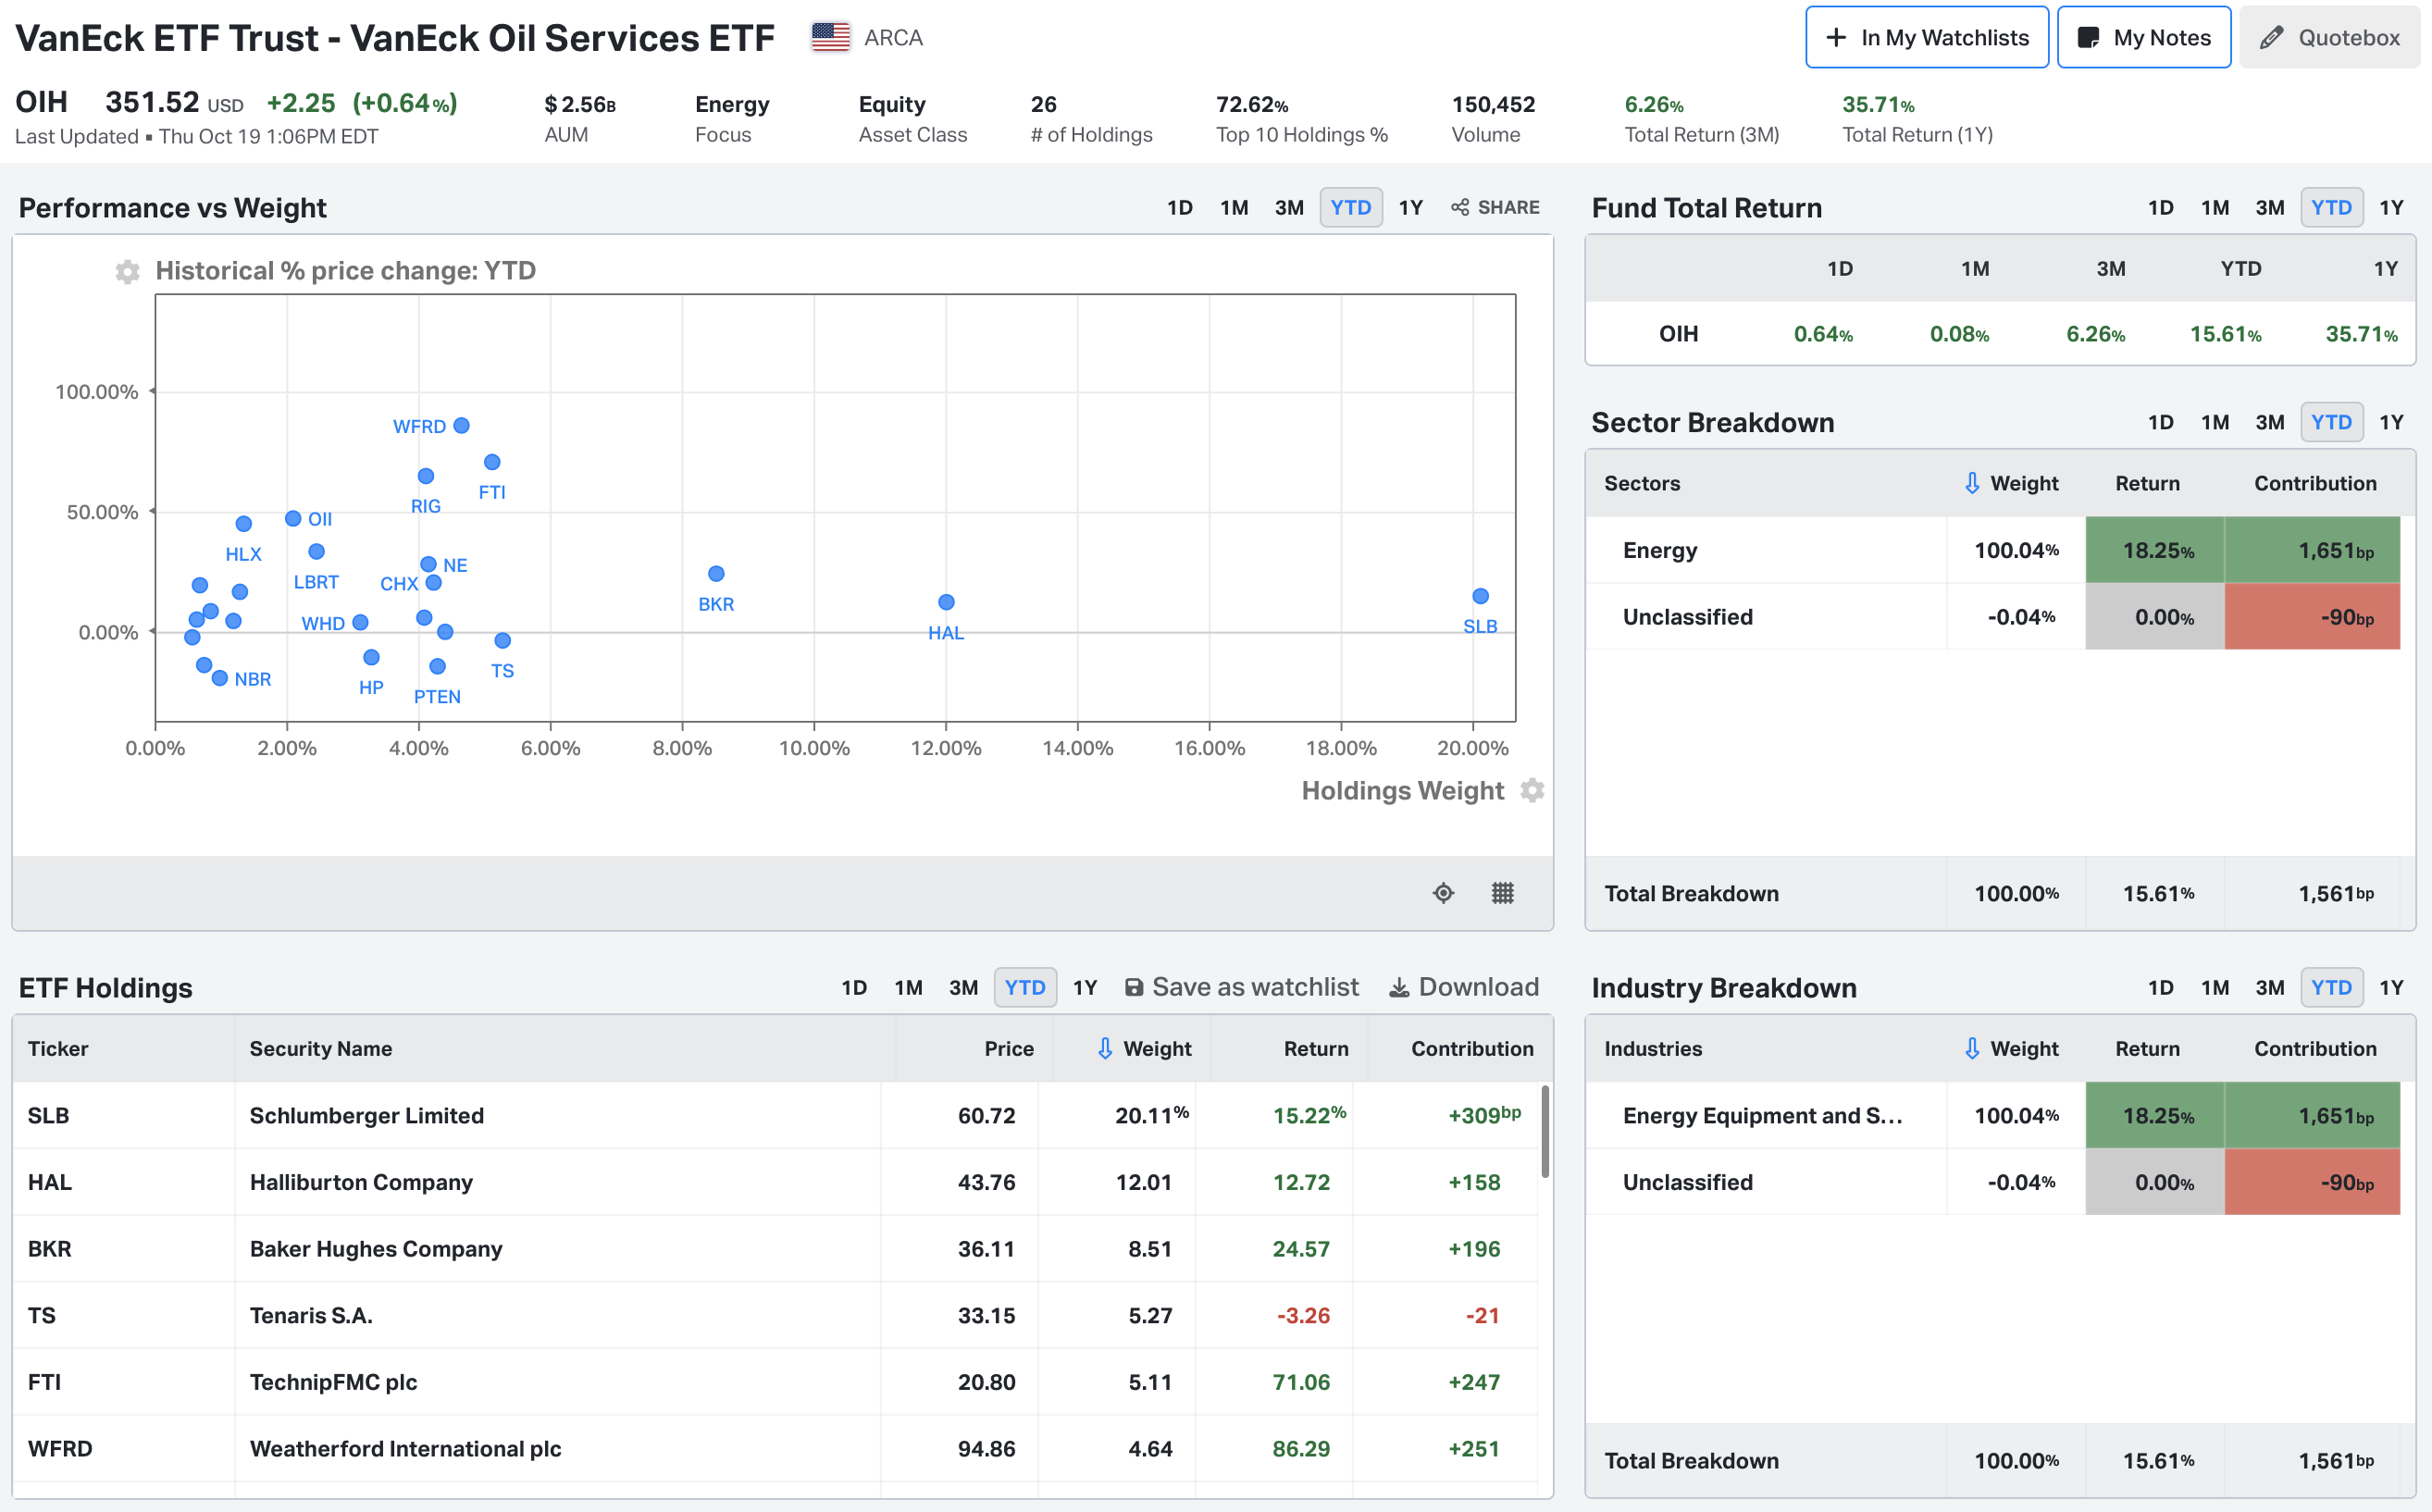Select the HAL point on scatter chart
Screen dimensions: 2432x1512
pos(946,602)
